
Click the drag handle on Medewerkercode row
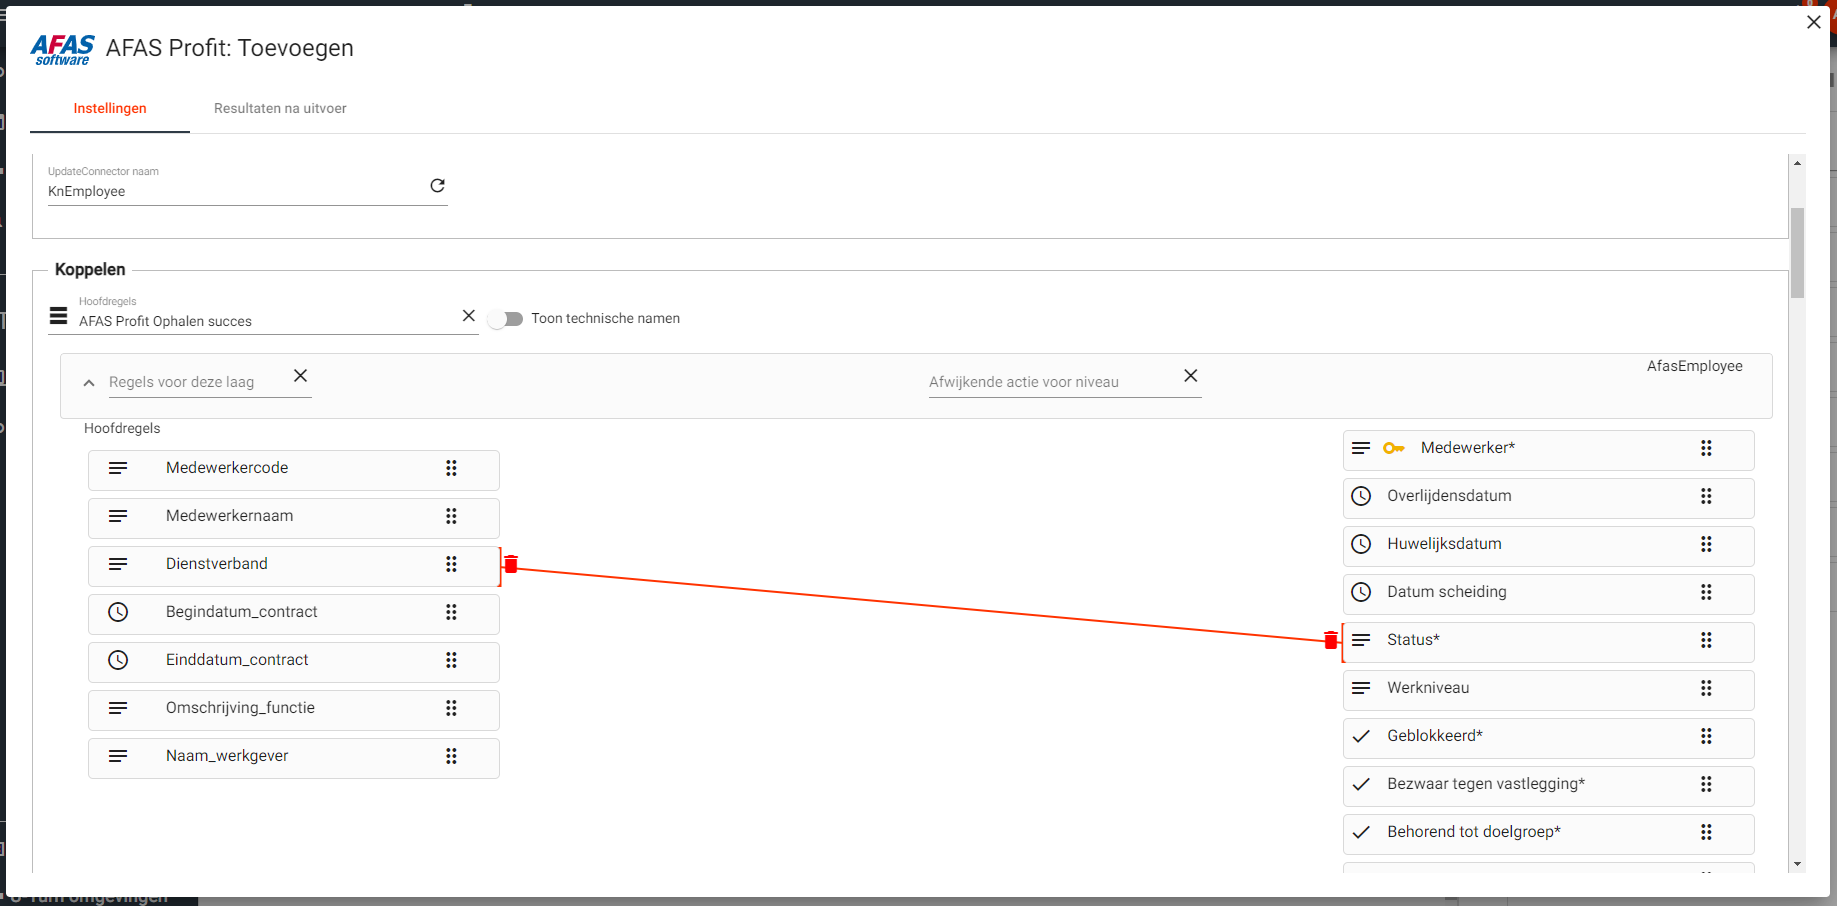[x=451, y=468]
